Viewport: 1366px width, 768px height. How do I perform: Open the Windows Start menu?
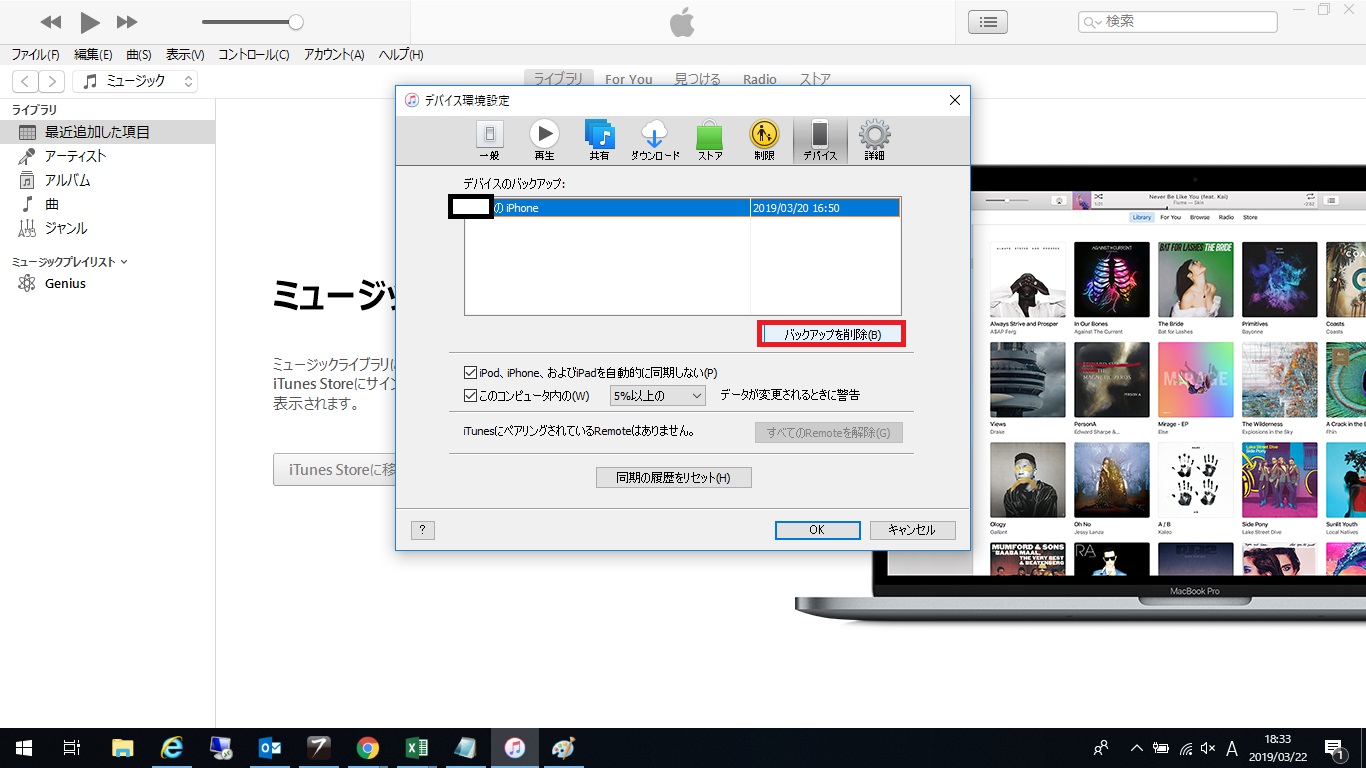[x=24, y=748]
